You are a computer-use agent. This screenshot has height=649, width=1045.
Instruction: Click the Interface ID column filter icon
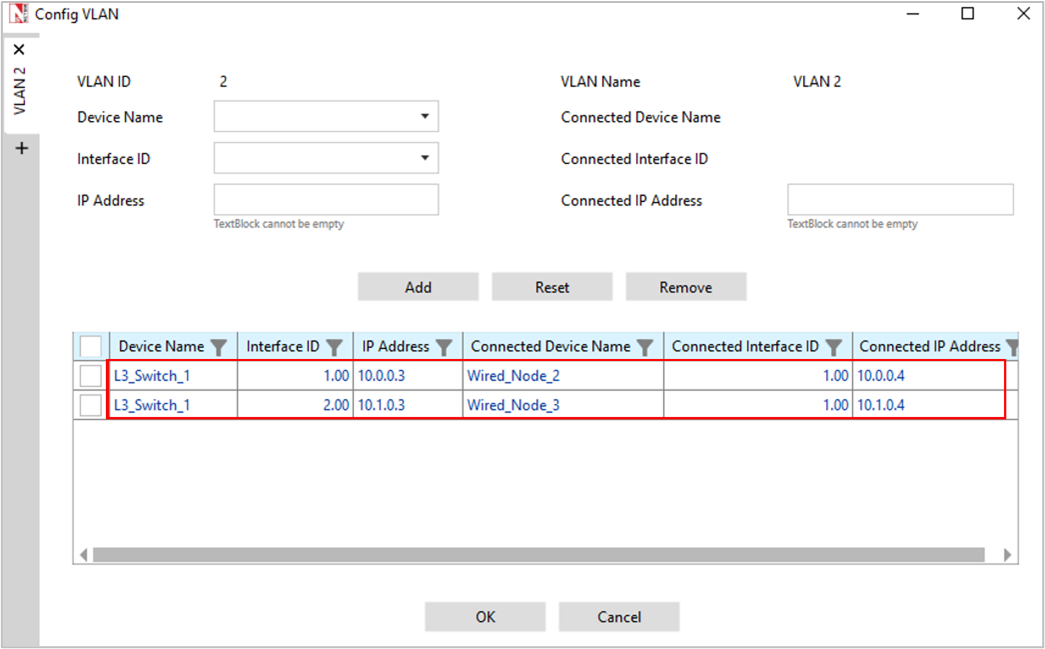click(x=335, y=347)
